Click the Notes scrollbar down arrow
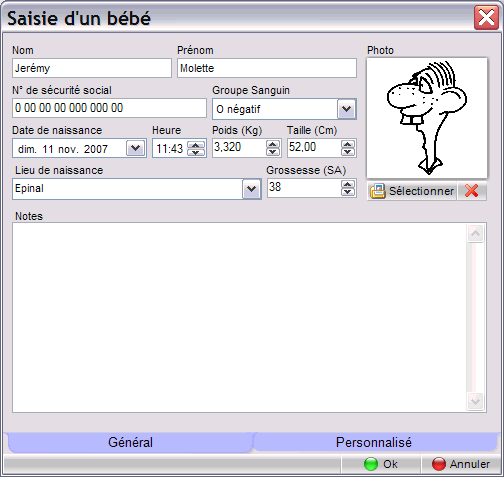 click(475, 401)
